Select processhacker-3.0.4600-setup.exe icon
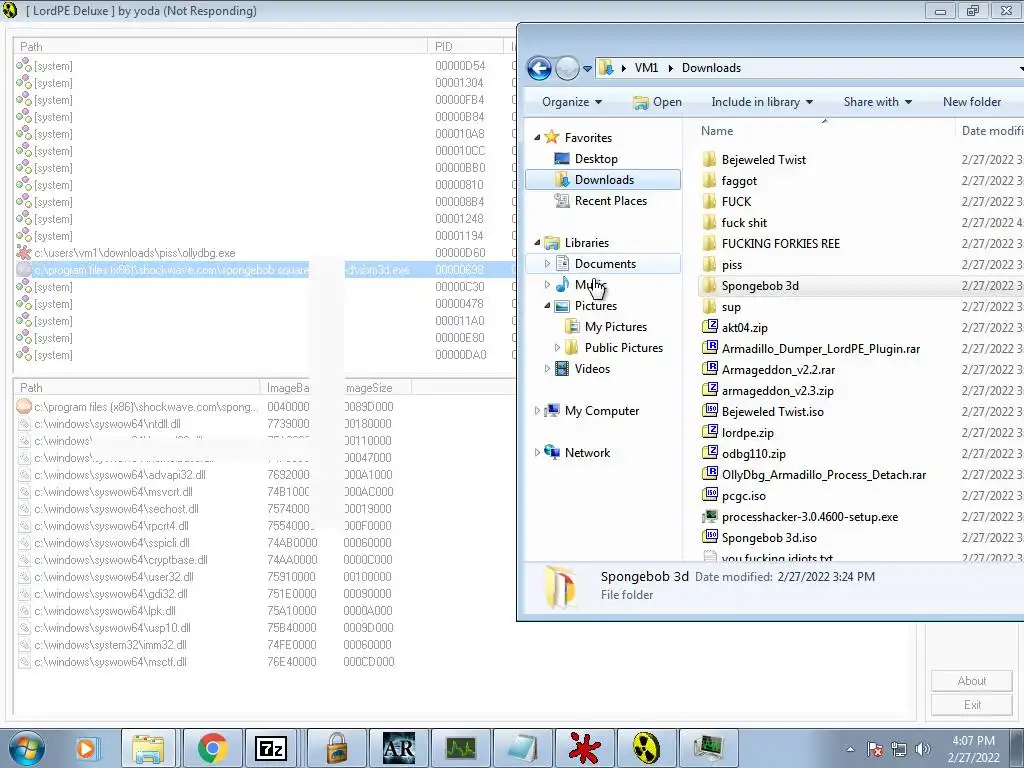Viewport: 1024px width, 768px height. click(709, 517)
